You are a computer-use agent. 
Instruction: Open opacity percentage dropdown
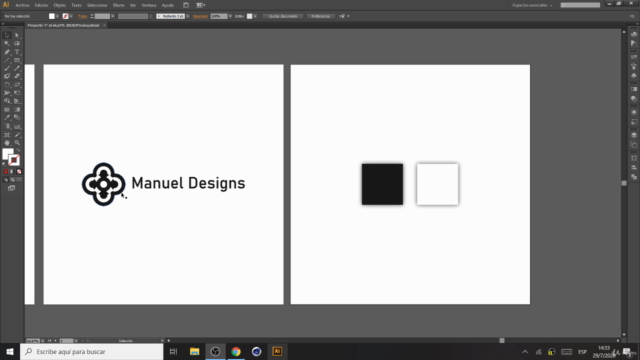[230, 16]
